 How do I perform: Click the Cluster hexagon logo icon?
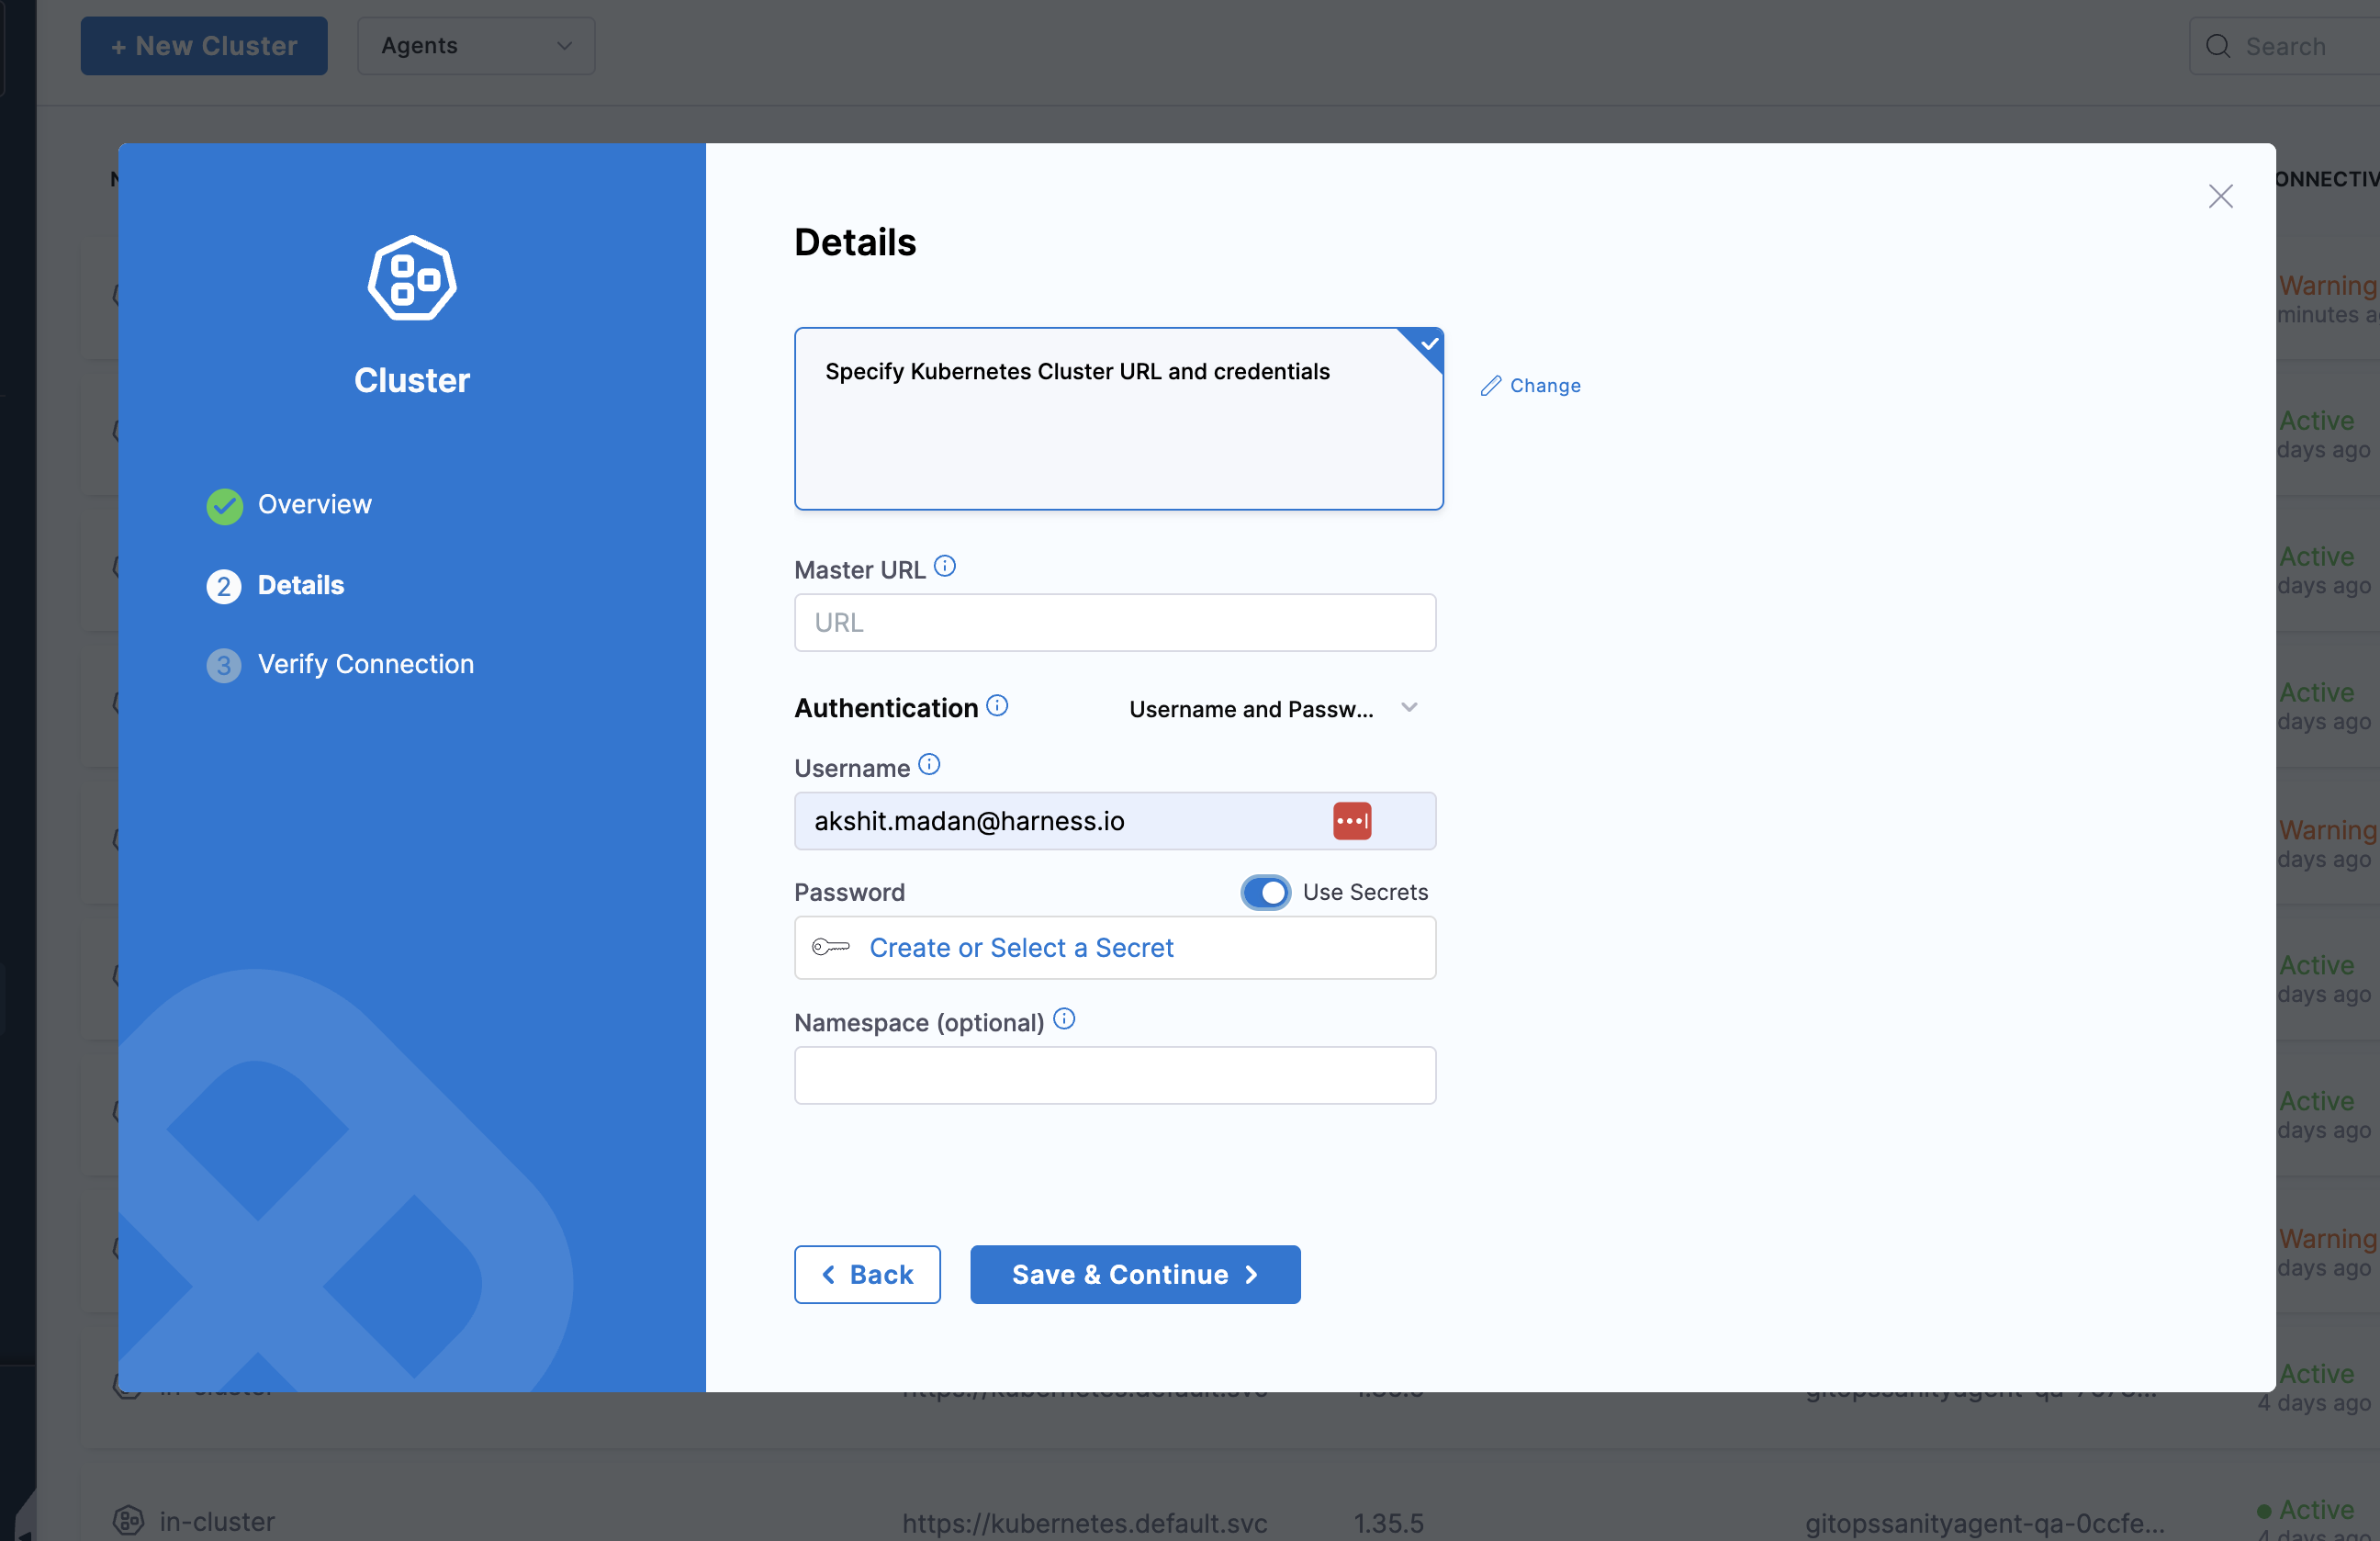412,279
